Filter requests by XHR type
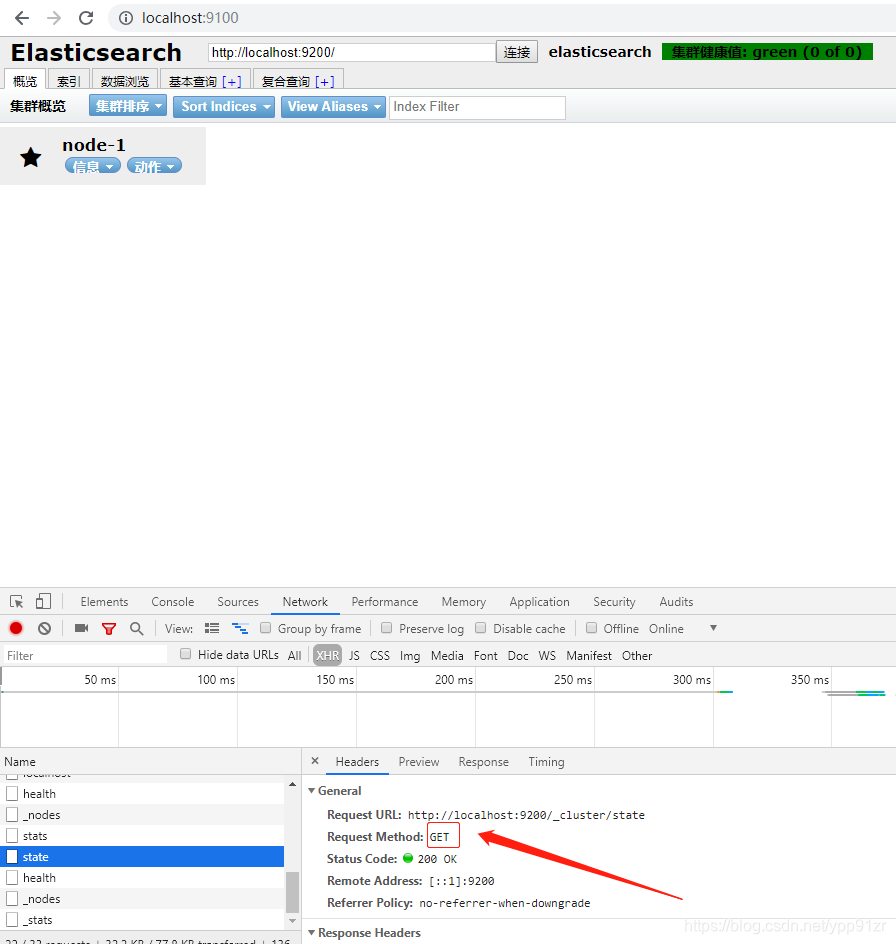Screen dimensions: 896x944 tap(328, 655)
